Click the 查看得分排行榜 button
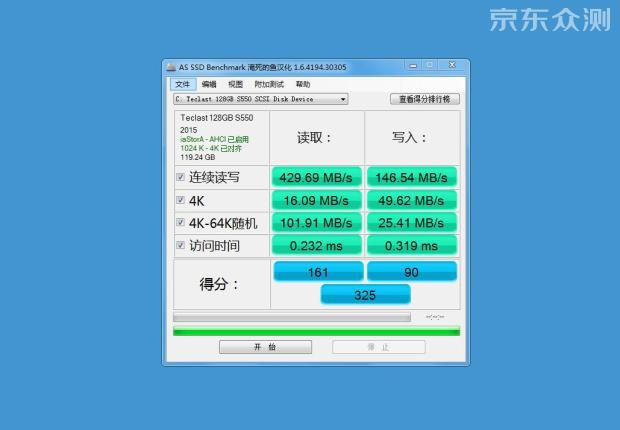The image size is (620, 430). click(x=425, y=99)
